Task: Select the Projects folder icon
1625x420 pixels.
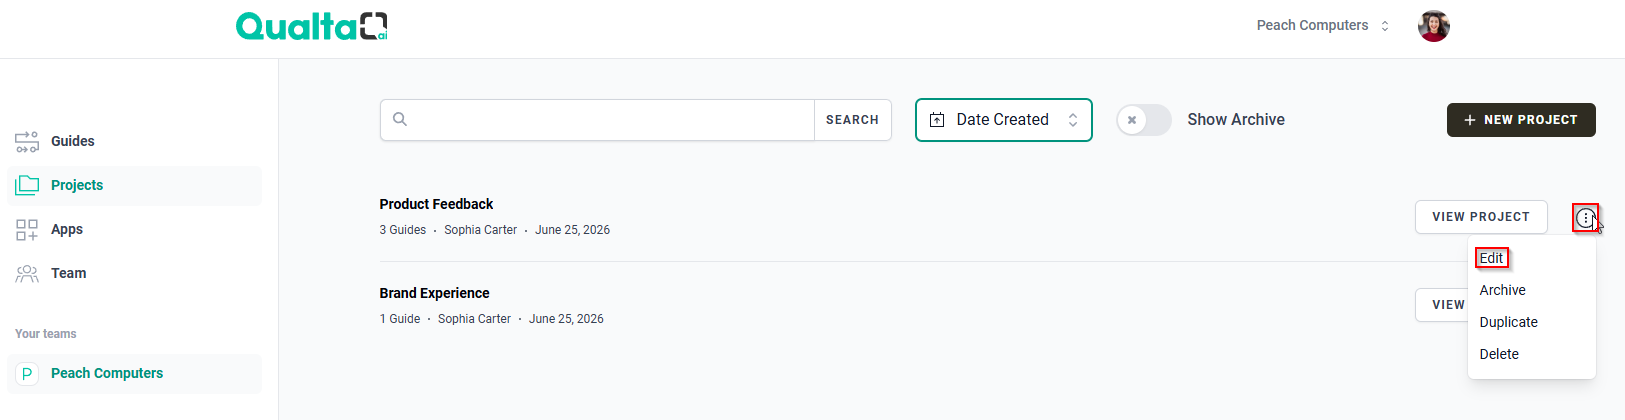Action: (27, 185)
